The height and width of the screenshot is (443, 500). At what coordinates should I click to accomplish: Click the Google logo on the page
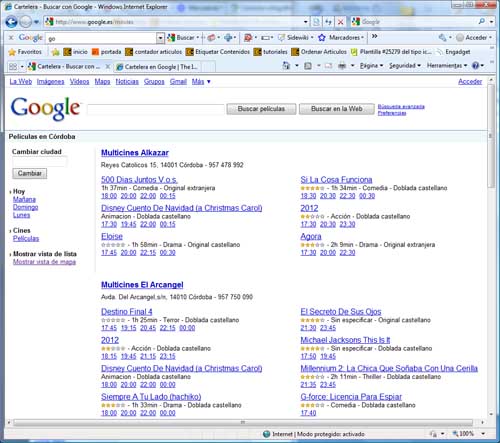tap(45, 108)
